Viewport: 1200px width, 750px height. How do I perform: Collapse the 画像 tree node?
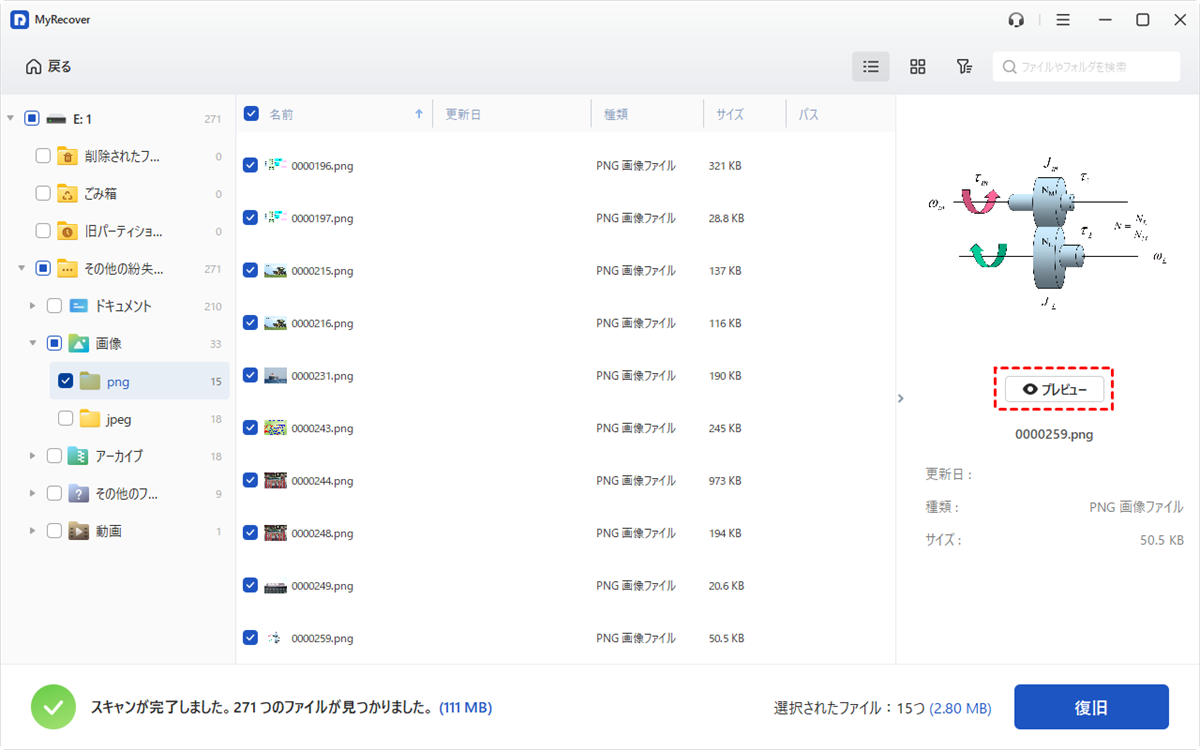32,344
